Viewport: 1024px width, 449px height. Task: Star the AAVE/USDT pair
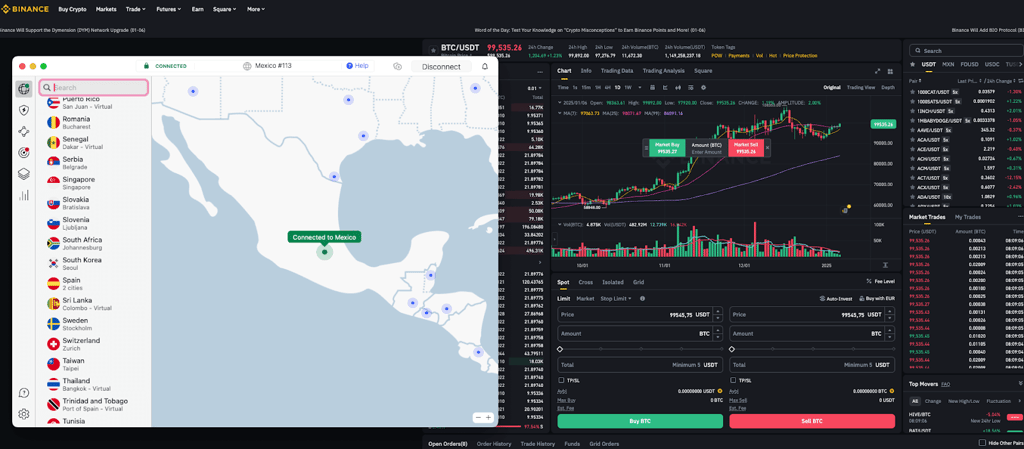pyautogui.click(x=912, y=130)
